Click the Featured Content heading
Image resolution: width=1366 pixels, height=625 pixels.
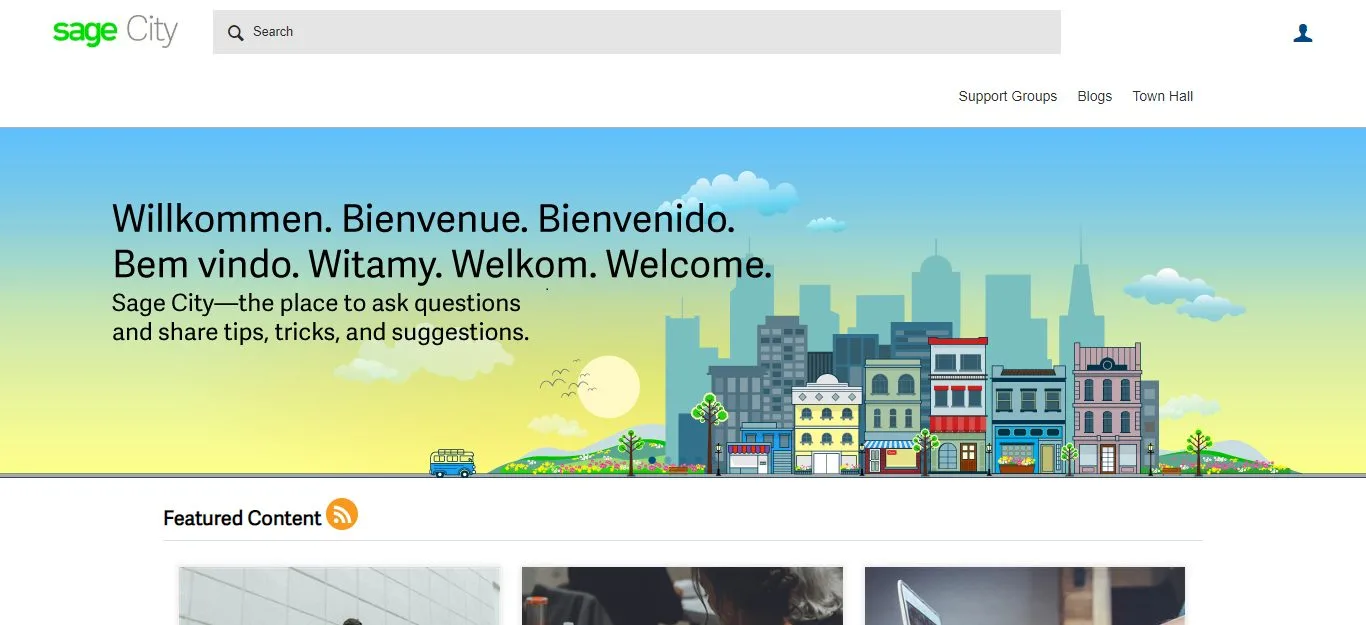(x=242, y=518)
